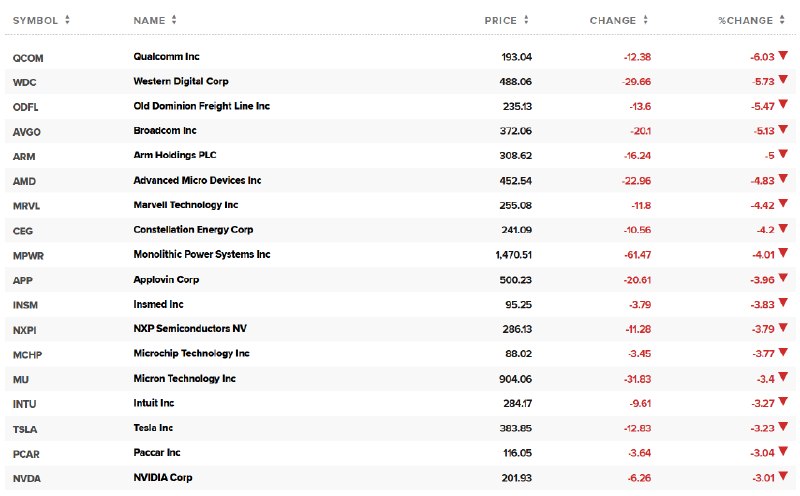800x496 pixels.
Task: Click the PRICE column header label
Action: coord(501,20)
